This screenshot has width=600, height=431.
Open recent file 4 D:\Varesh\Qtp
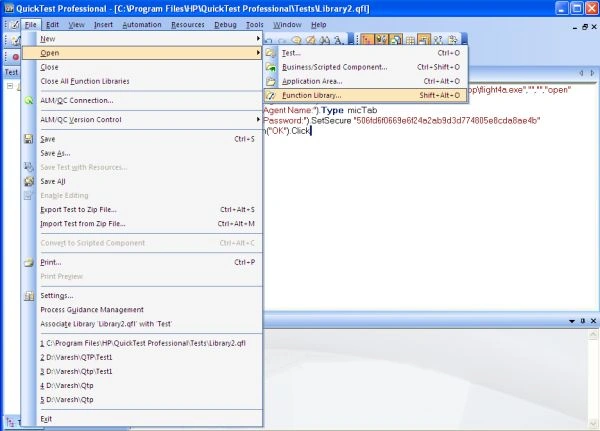(x=142, y=386)
